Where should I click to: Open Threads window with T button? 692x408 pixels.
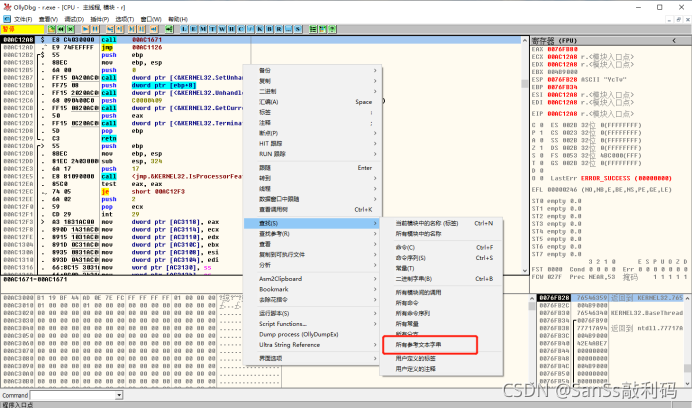(x=212, y=29)
